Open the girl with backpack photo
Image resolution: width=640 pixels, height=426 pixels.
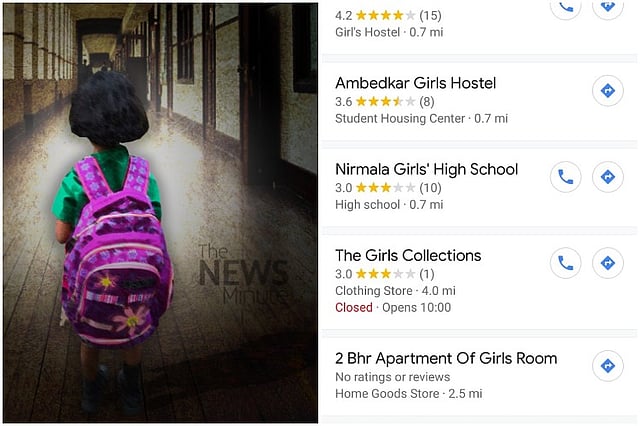click(x=160, y=213)
